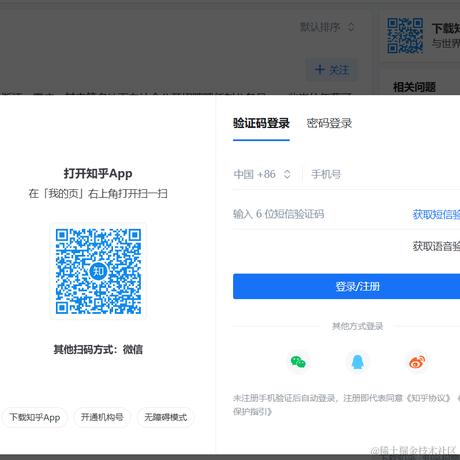Click the Weibo login icon
The image size is (460, 460).
click(417, 362)
